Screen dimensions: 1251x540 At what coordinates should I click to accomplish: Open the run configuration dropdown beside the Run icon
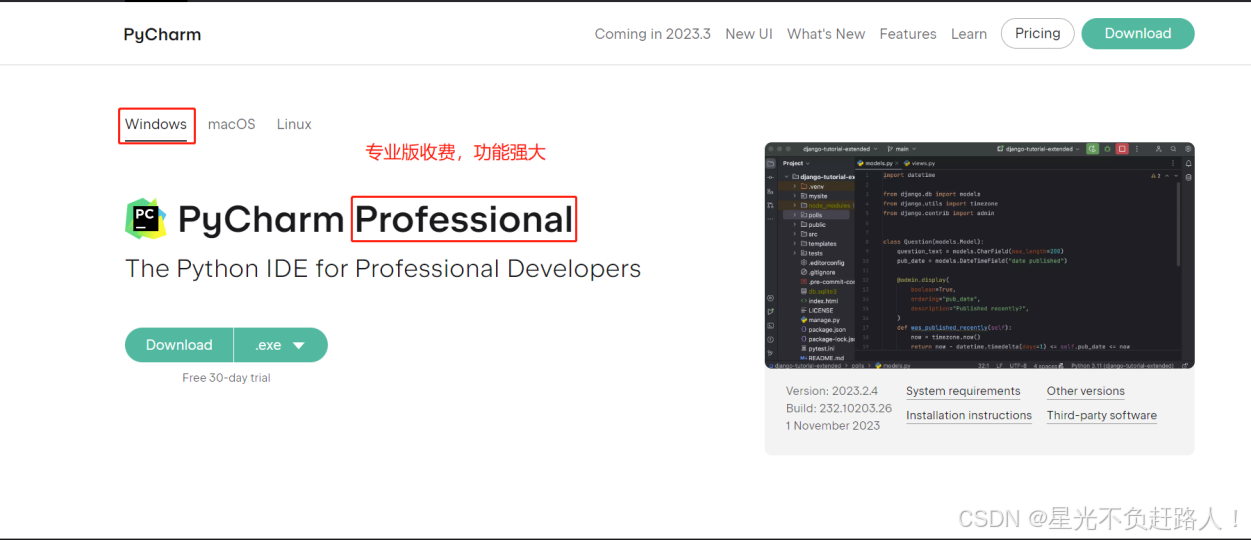(1038, 149)
